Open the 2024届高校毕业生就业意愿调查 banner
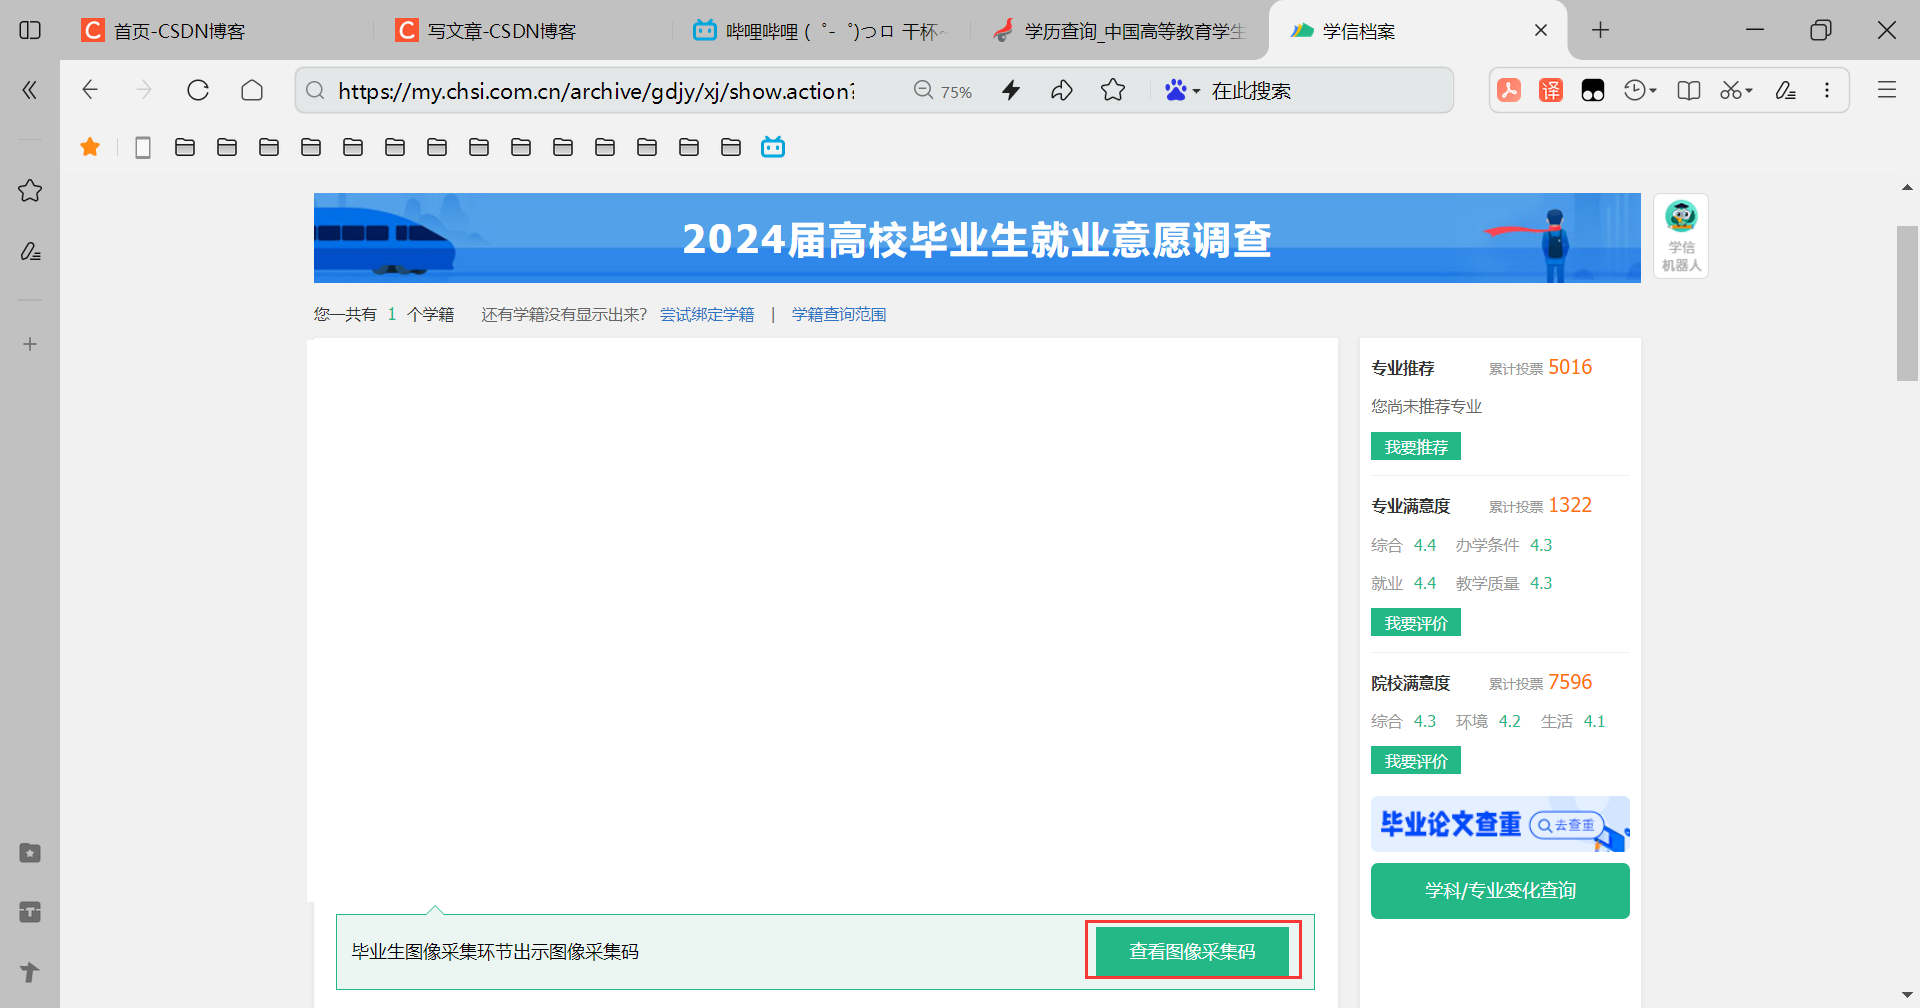The image size is (1920, 1008). point(977,238)
